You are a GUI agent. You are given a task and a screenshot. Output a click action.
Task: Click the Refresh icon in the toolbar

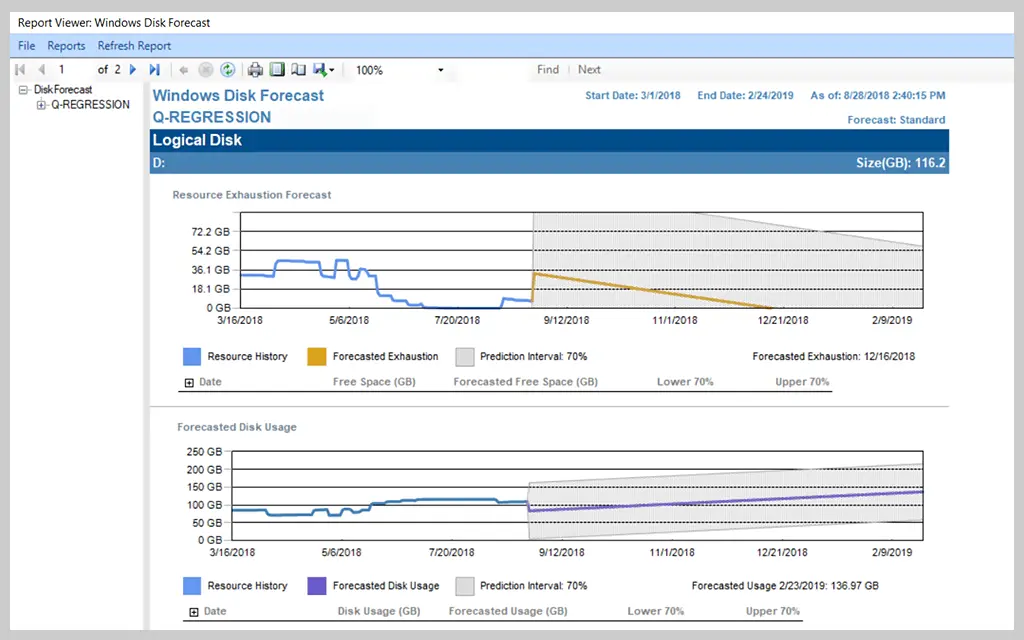(x=228, y=70)
